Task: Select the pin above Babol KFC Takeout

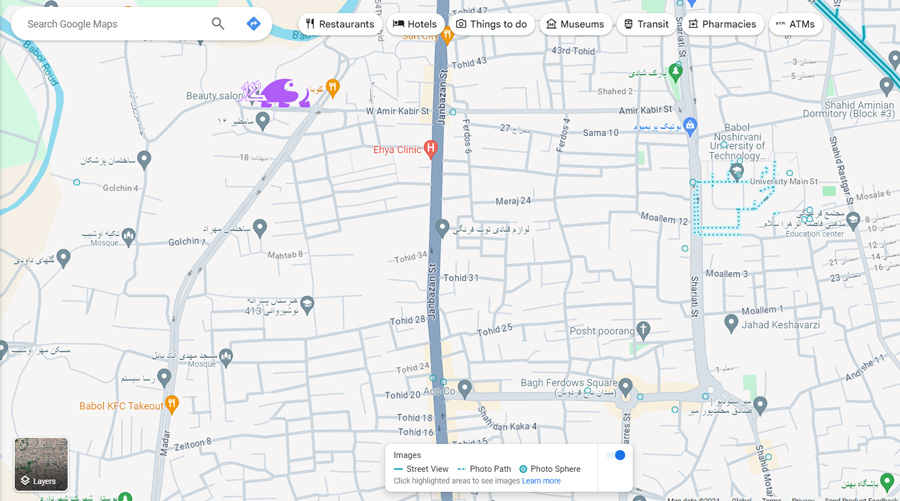Action: 164,377
